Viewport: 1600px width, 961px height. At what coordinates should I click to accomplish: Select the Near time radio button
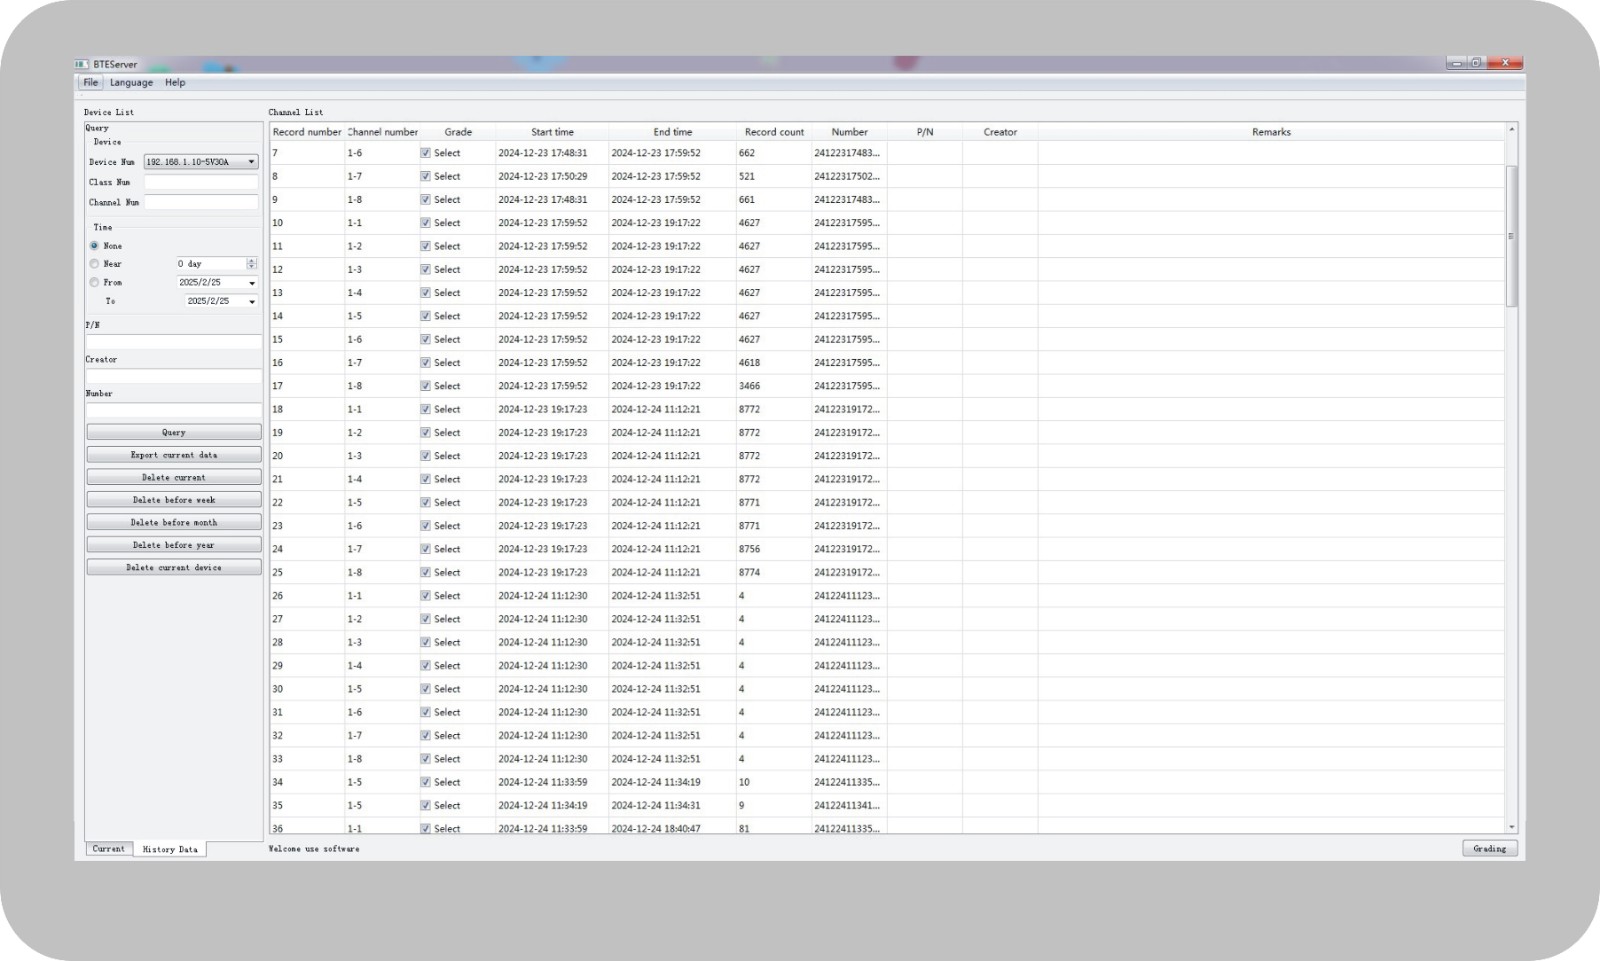pos(95,264)
